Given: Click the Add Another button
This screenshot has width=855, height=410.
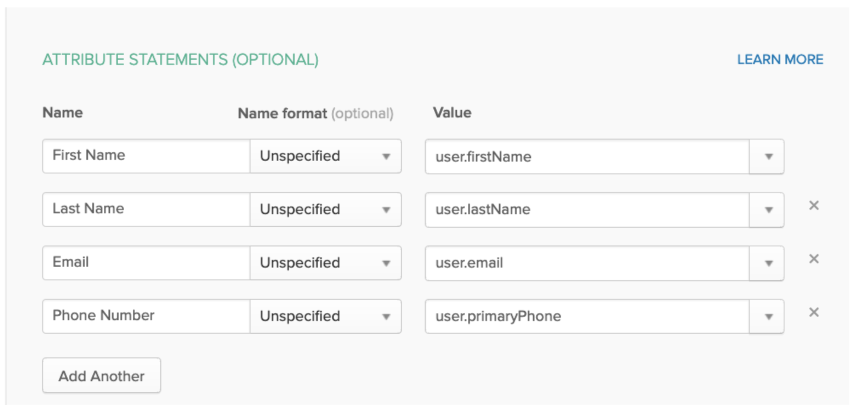Looking at the screenshot, I should [x=101, y=376].
